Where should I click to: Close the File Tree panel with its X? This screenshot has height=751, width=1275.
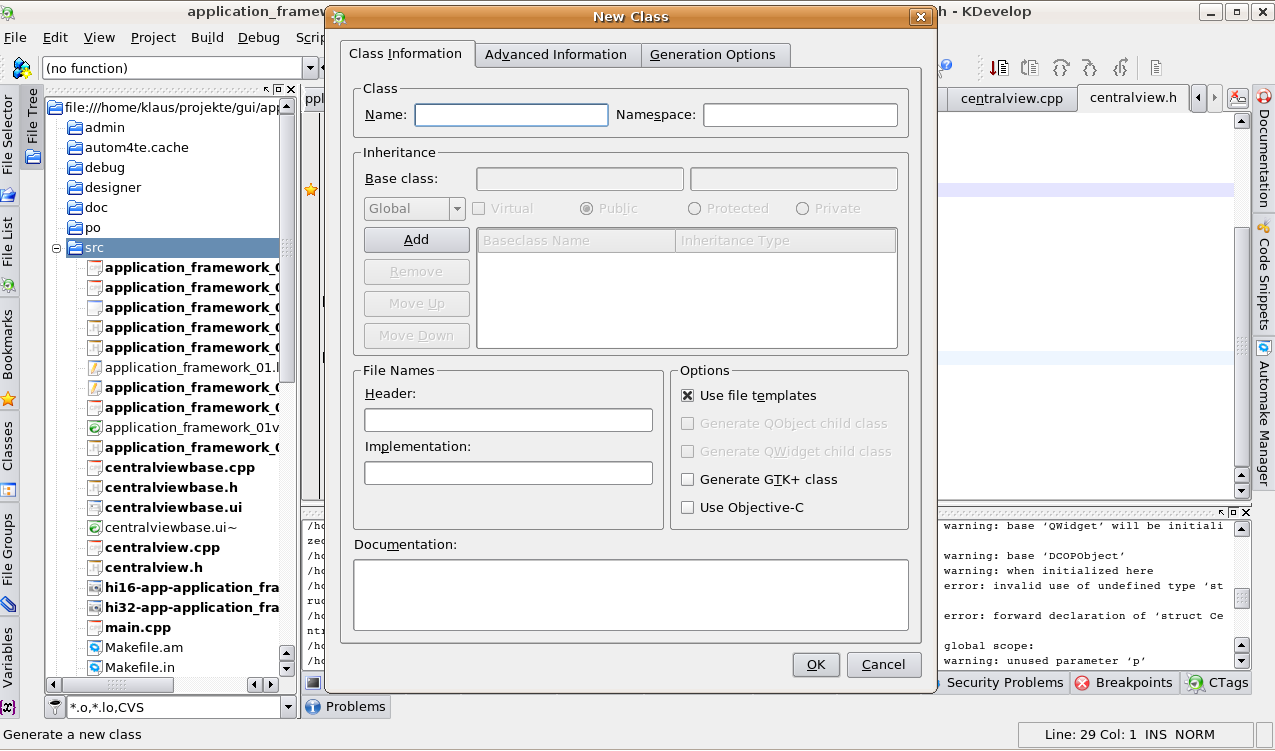tap(289, 89)
